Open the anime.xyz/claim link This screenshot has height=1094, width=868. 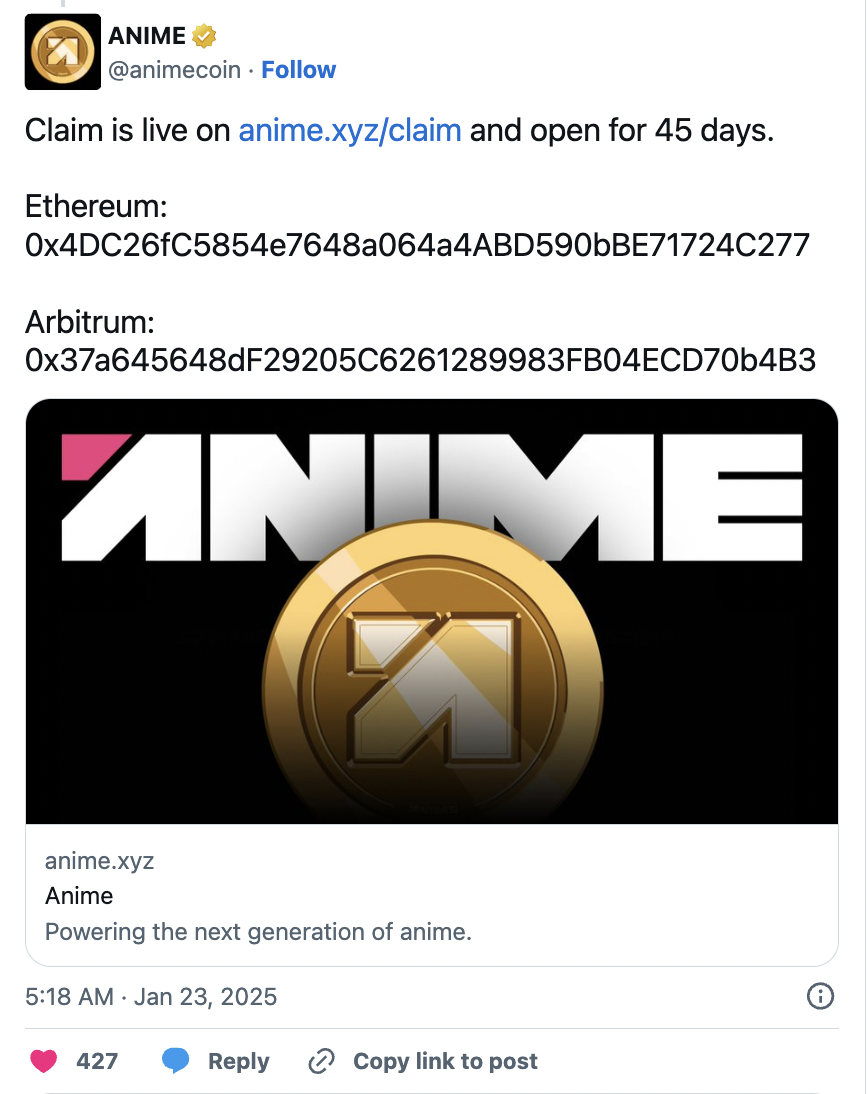tap(349, 130)
